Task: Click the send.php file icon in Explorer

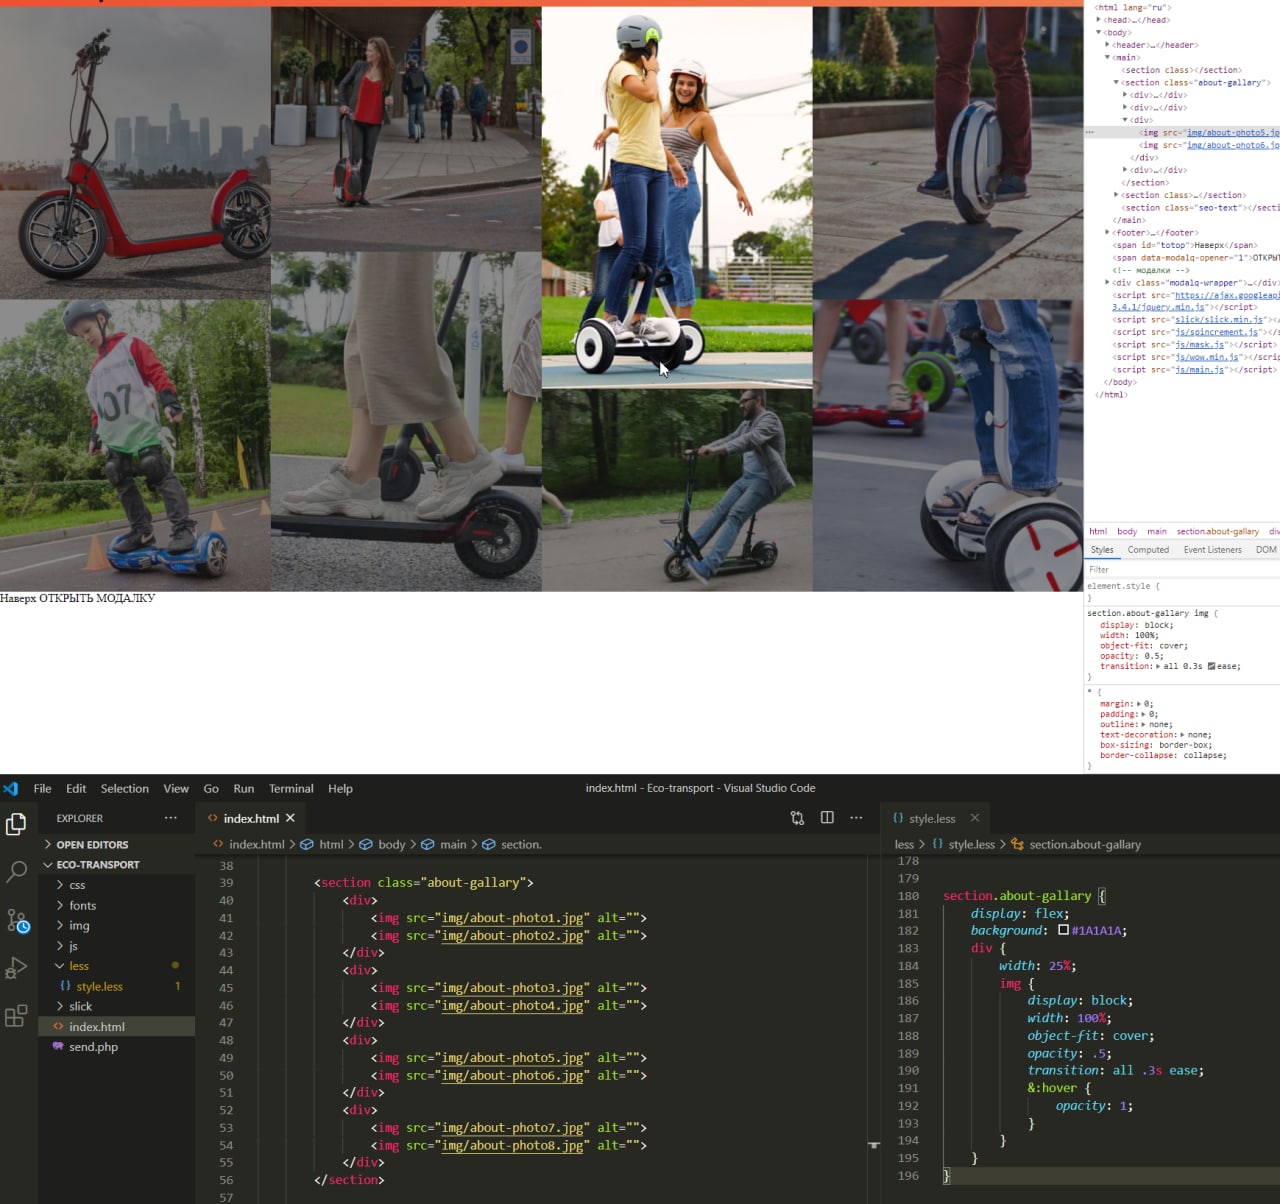Action: [58, 1046]
